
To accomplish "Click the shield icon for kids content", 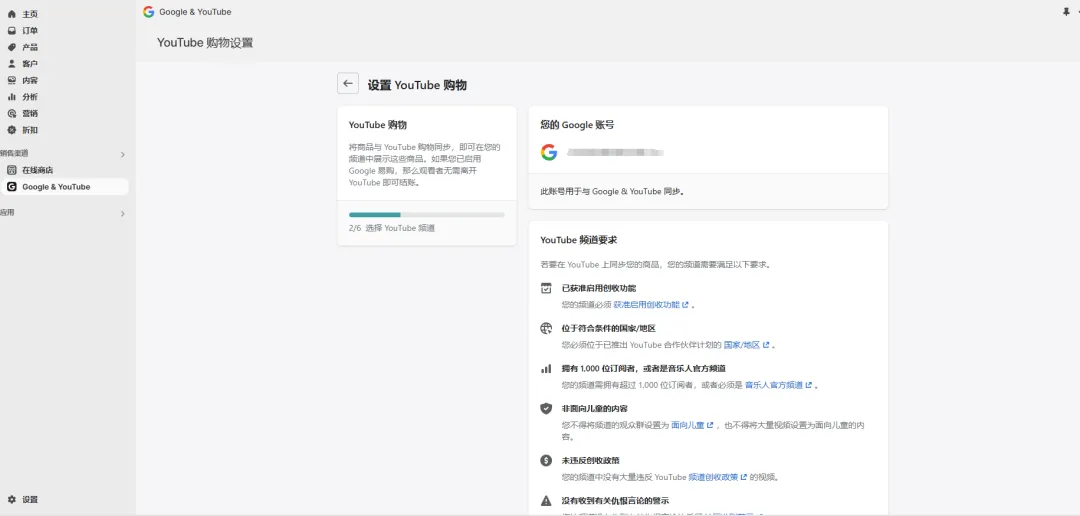I will point(546,409).
